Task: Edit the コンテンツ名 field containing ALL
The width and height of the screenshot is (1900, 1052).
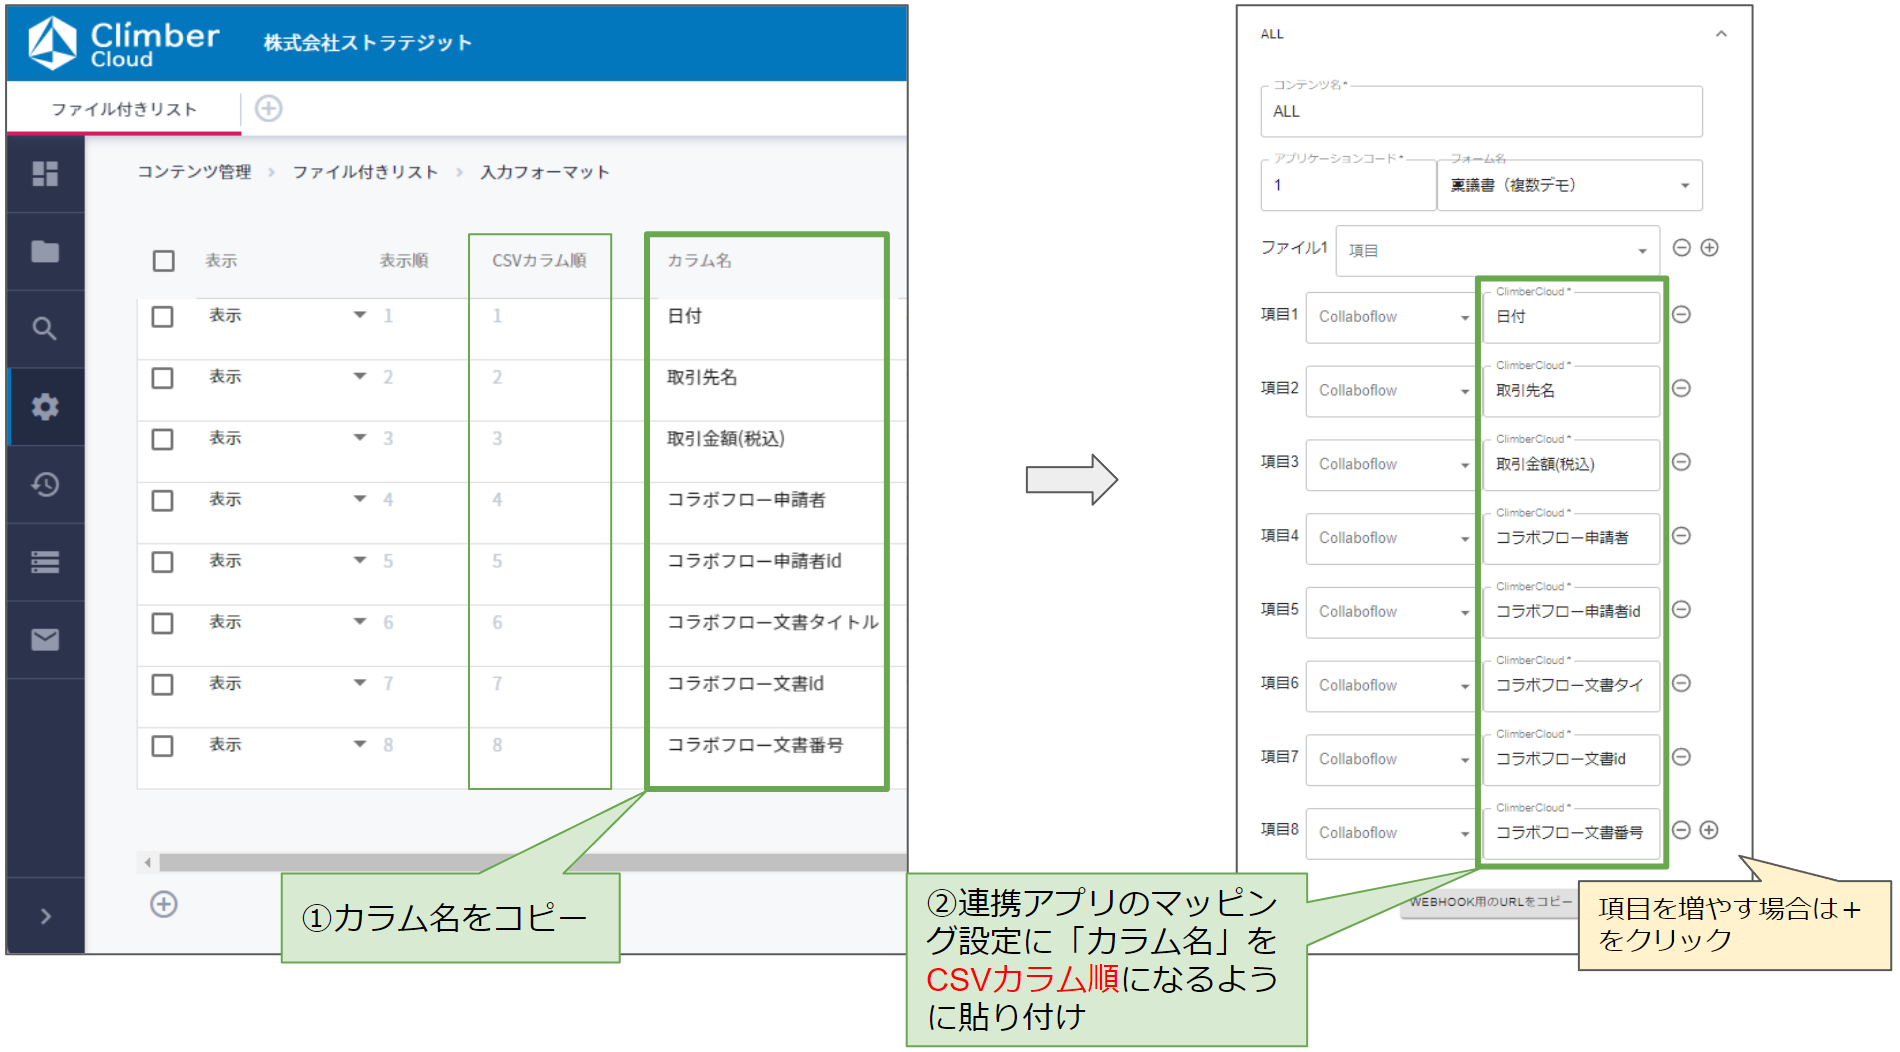Action: click(x=1481, y=111)
